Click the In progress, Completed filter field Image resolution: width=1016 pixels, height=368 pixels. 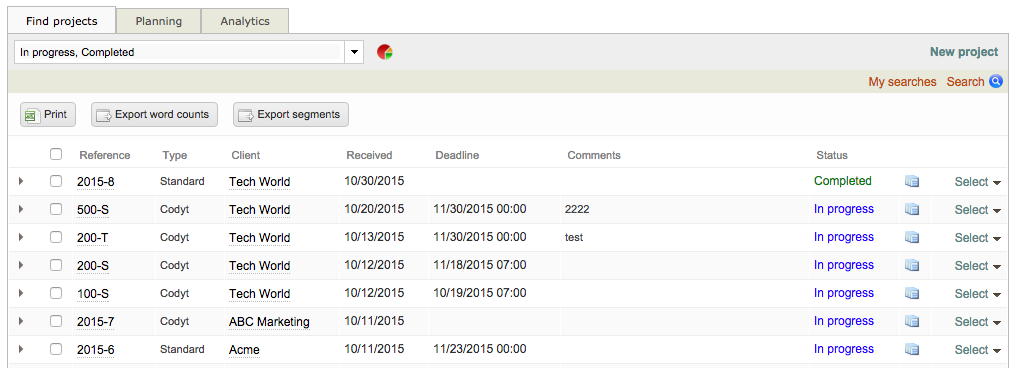click(x=179, y=52)
